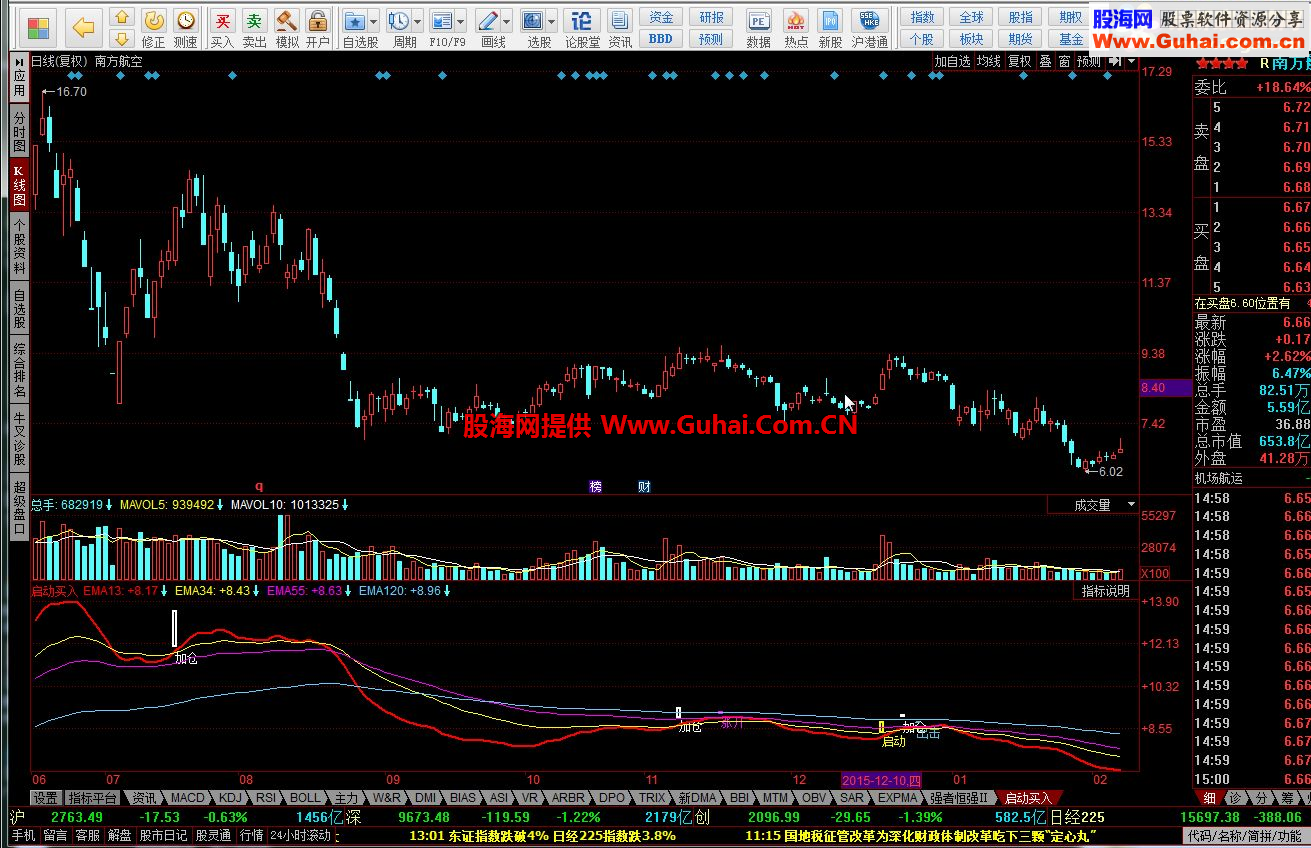Image resolution: width=1311 pixels, height=848 pixels.
Task: Open F10/F9 company info icon
Action: [x=442, y=20]
